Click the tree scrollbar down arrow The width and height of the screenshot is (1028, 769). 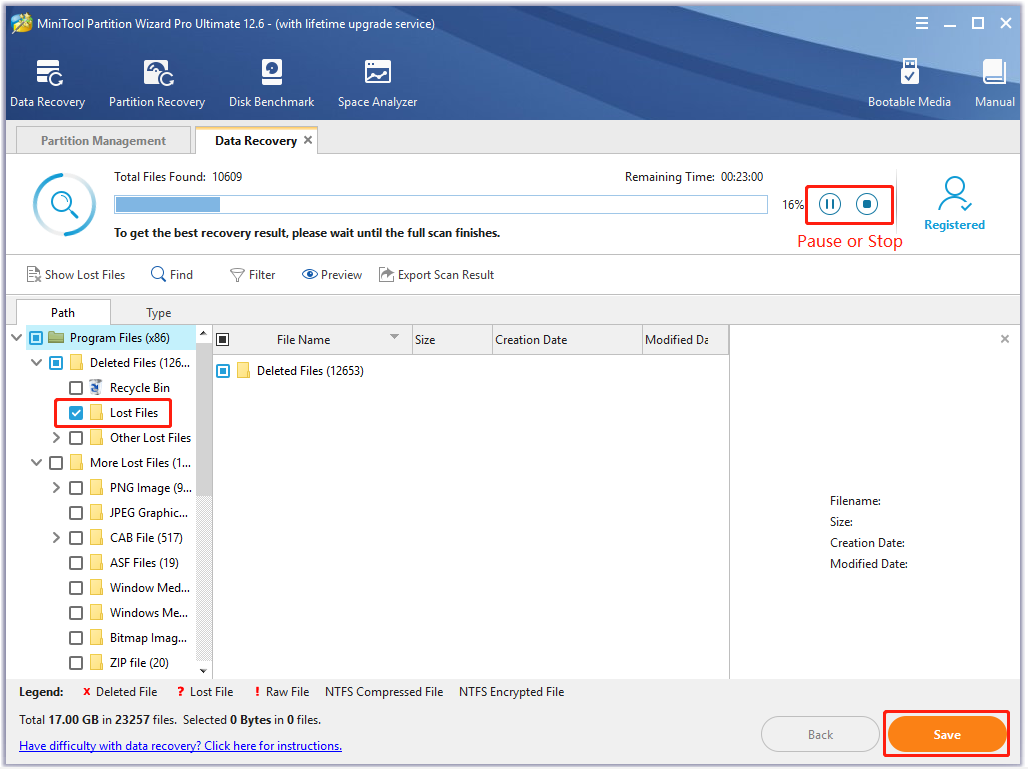click(203, 671)
